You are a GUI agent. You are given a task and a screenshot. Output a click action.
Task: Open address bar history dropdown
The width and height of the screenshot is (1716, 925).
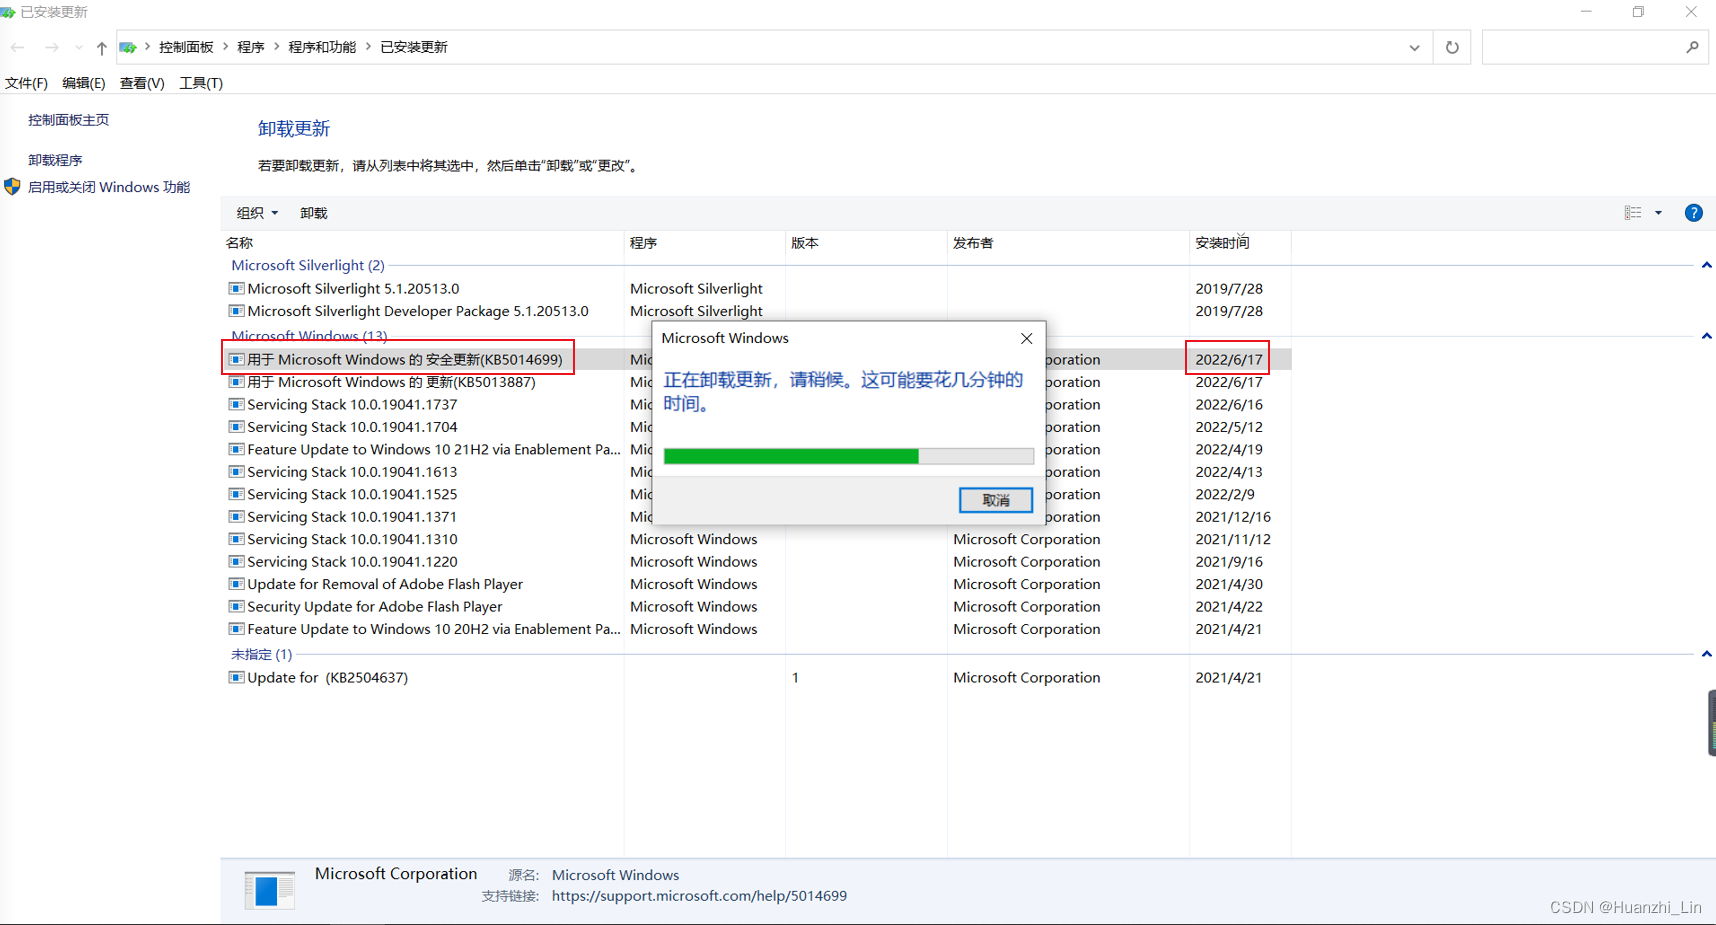point(1414,47)
